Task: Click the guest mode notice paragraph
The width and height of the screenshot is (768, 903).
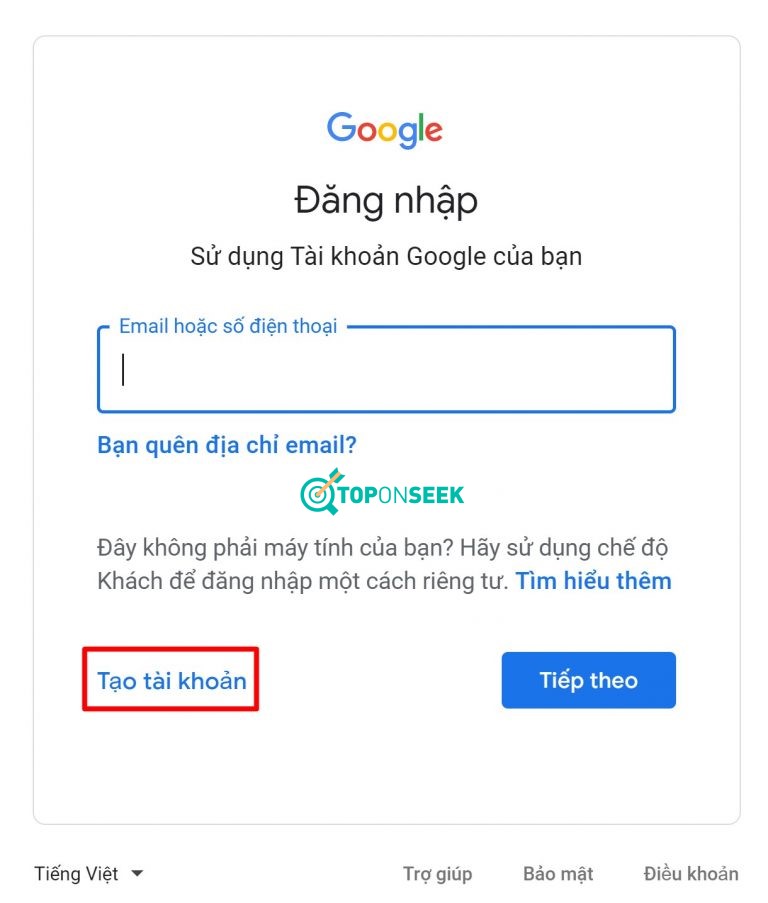Action: pyautogui.click(x=384, y=564)
